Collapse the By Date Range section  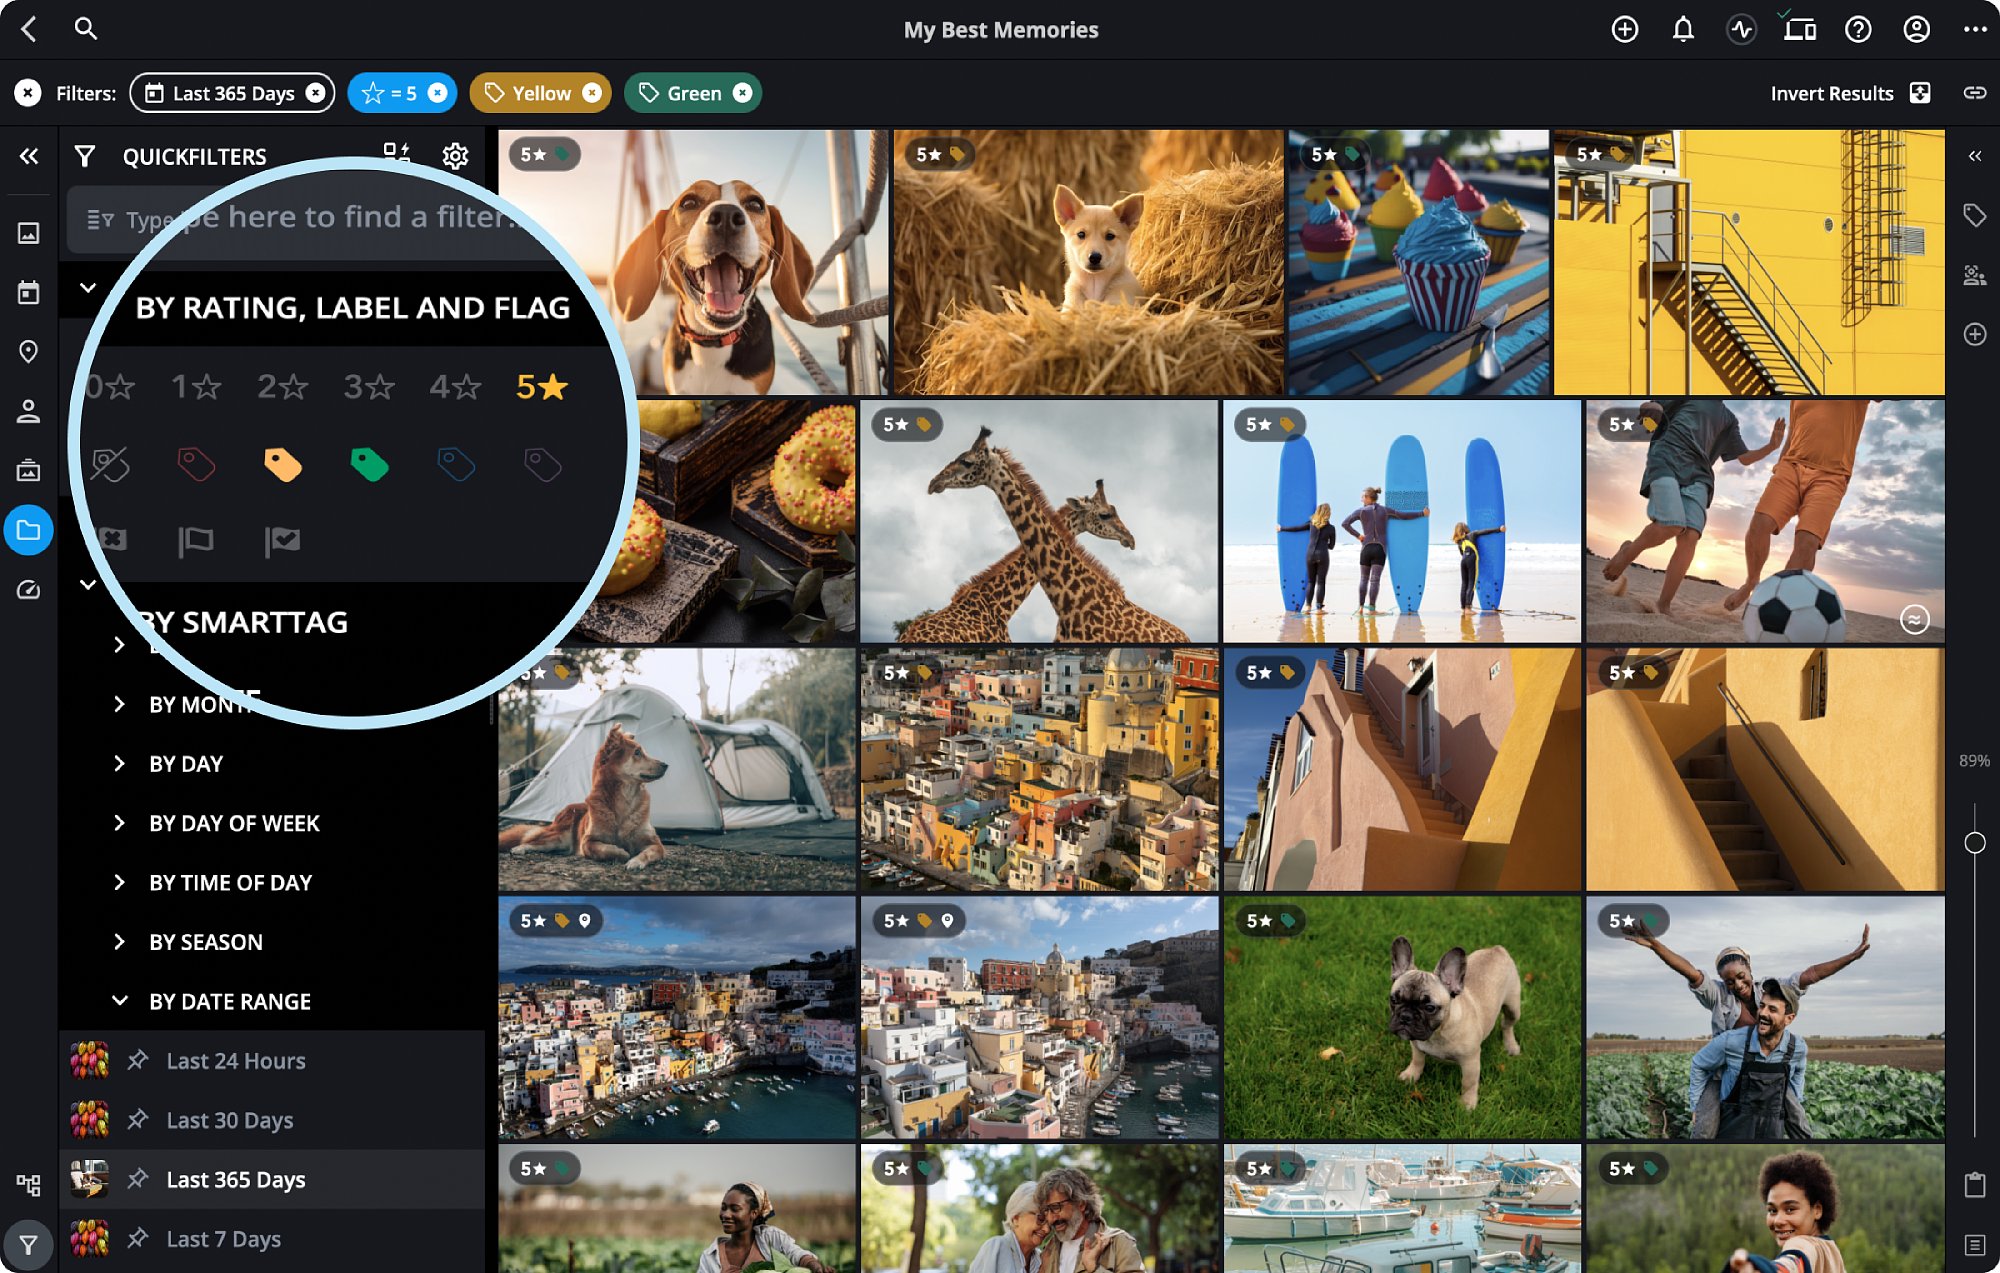point(119,1001)
